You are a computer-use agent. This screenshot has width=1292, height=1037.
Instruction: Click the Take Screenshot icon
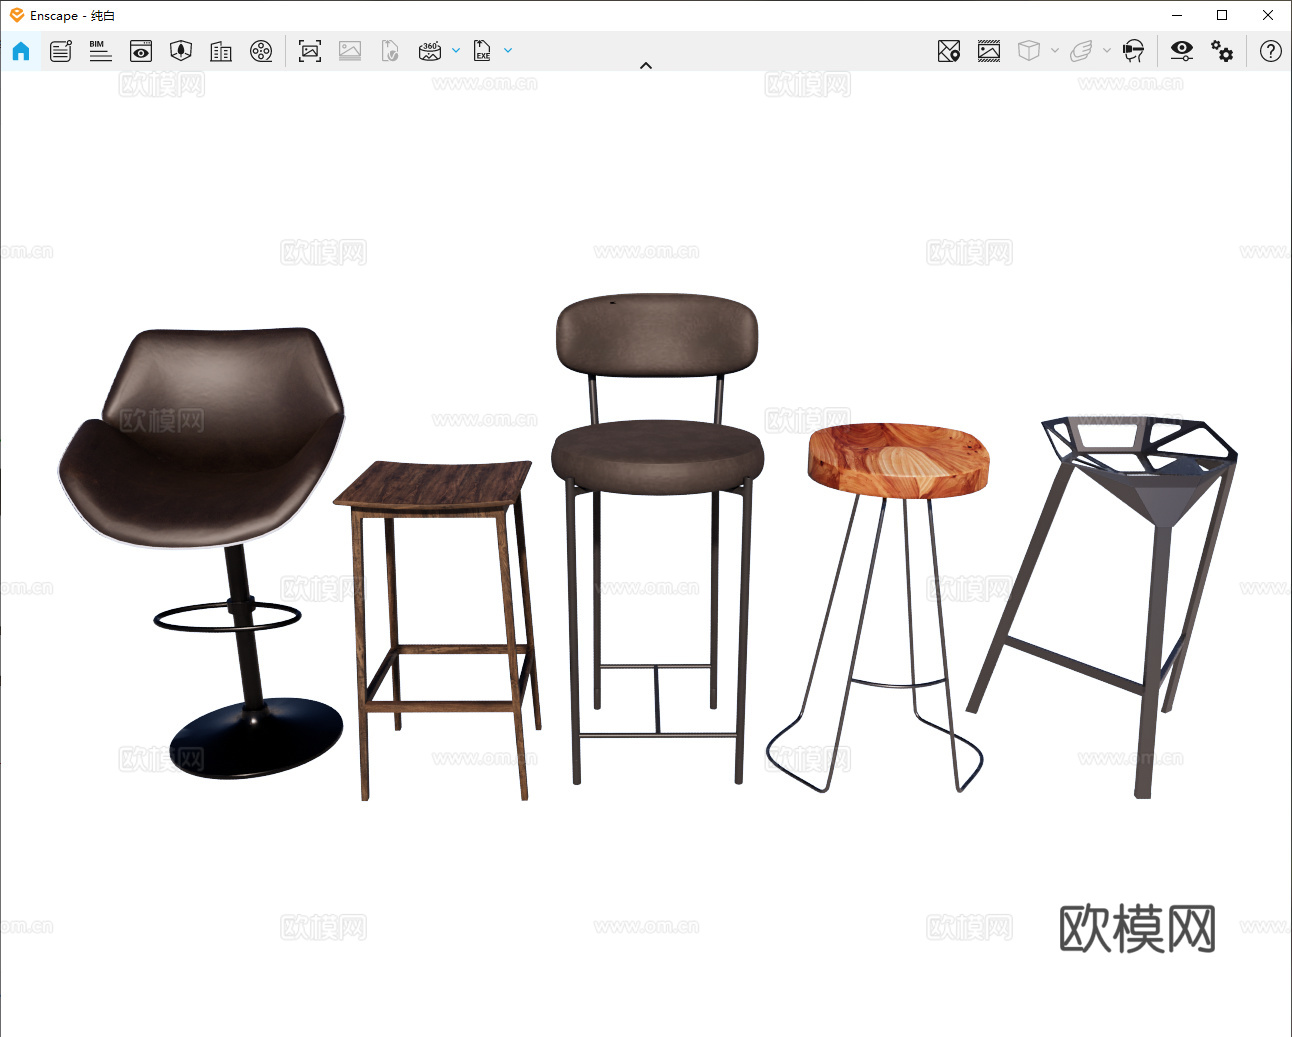310,51
